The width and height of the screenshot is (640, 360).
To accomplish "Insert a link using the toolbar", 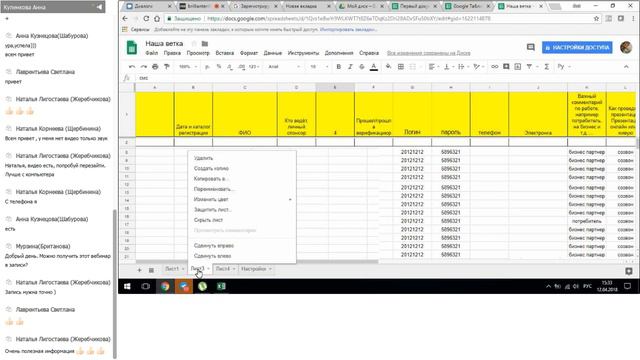I will click(x=495, y=67).
